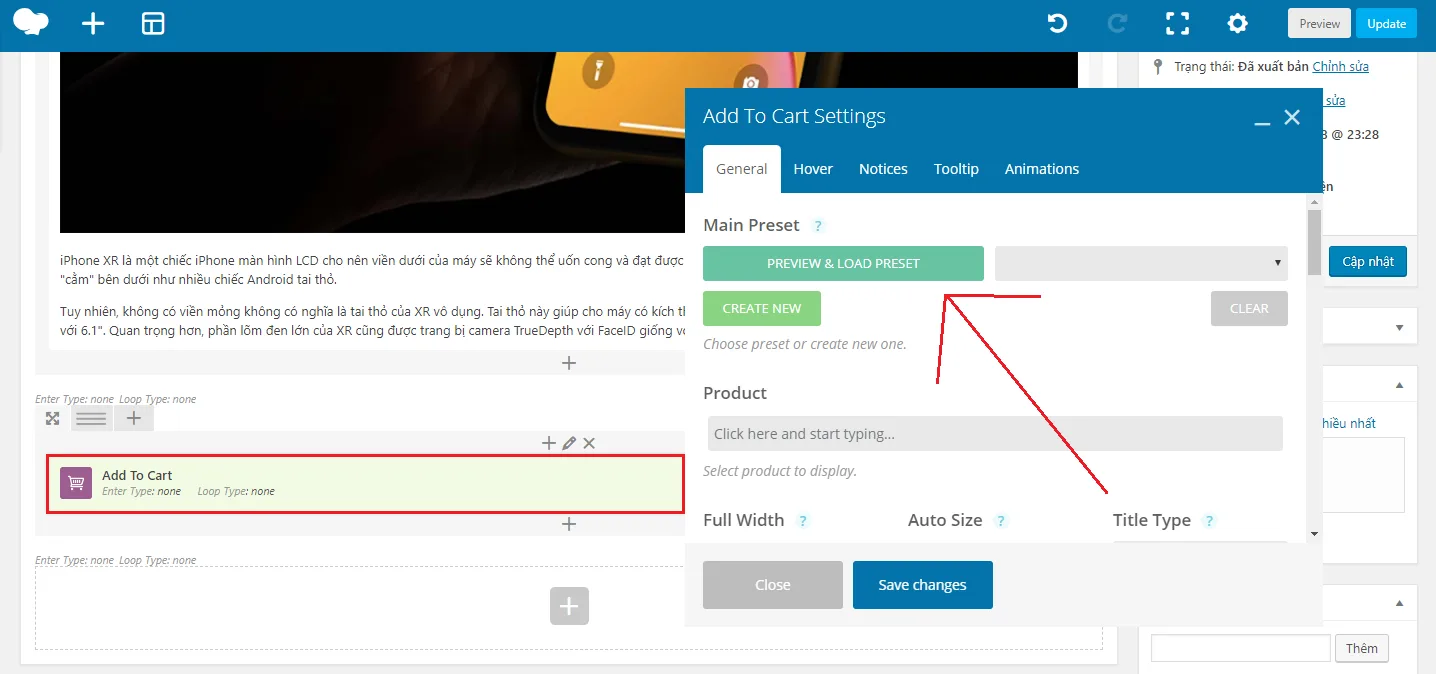Show help for Title Type option
1436x674 pixels.
point(1209,521)
